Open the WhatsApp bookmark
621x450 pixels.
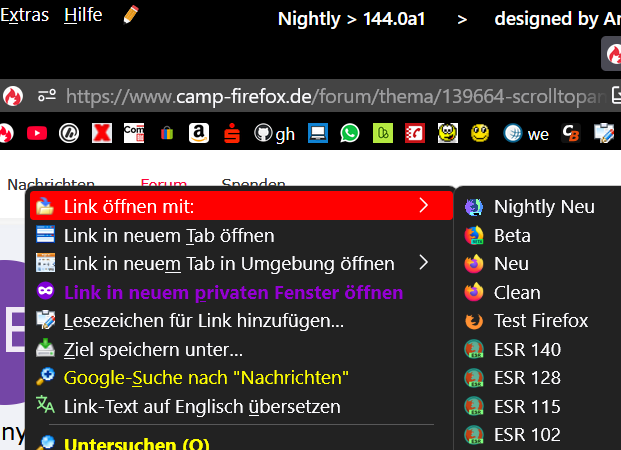tap(350, 133)
